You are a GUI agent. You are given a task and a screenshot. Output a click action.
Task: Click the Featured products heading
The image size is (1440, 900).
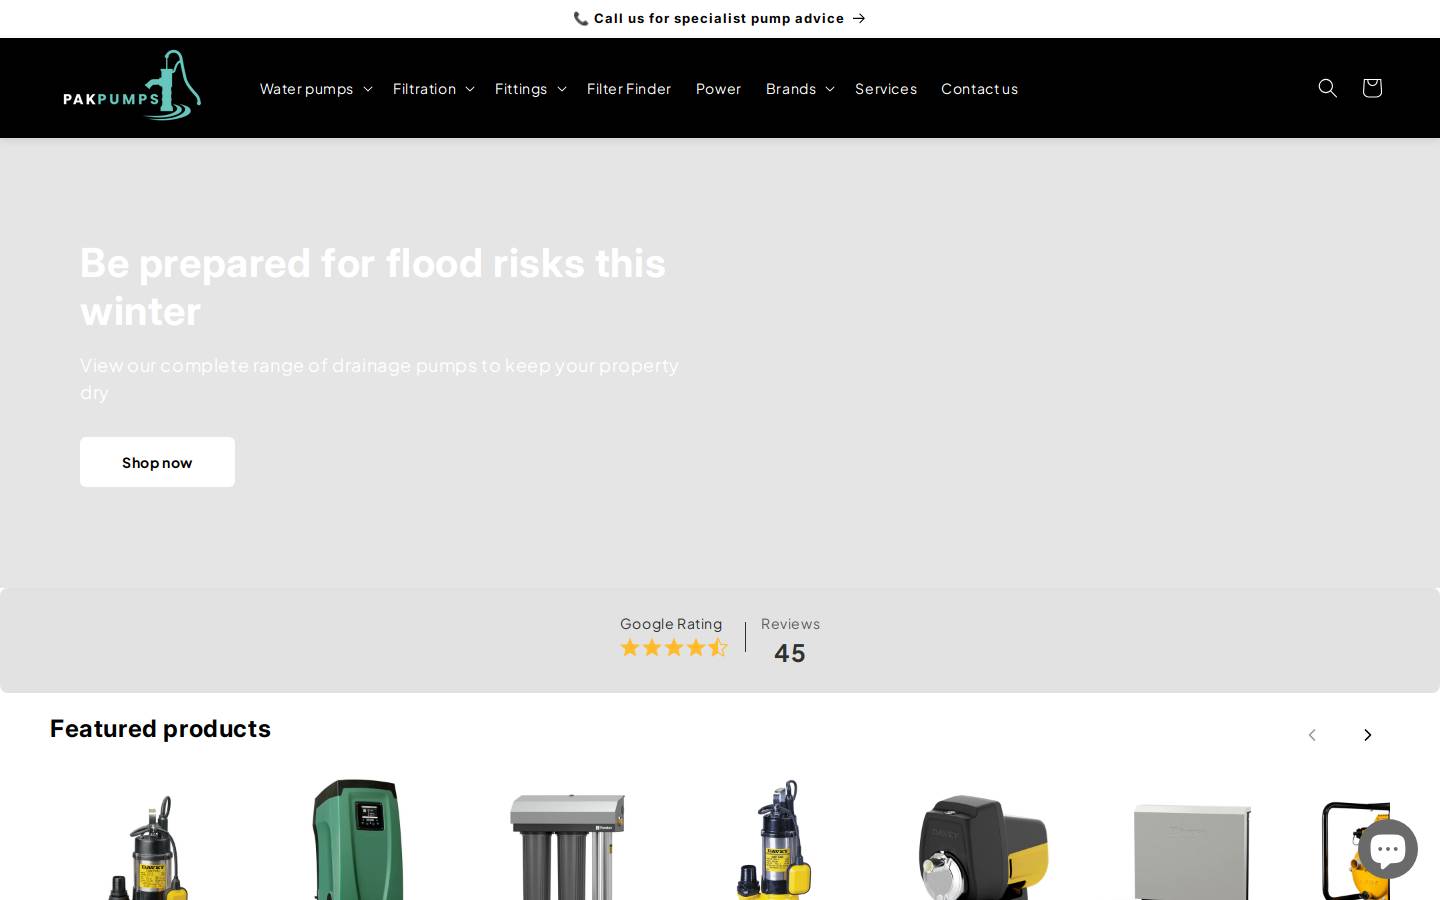[160, 728]
